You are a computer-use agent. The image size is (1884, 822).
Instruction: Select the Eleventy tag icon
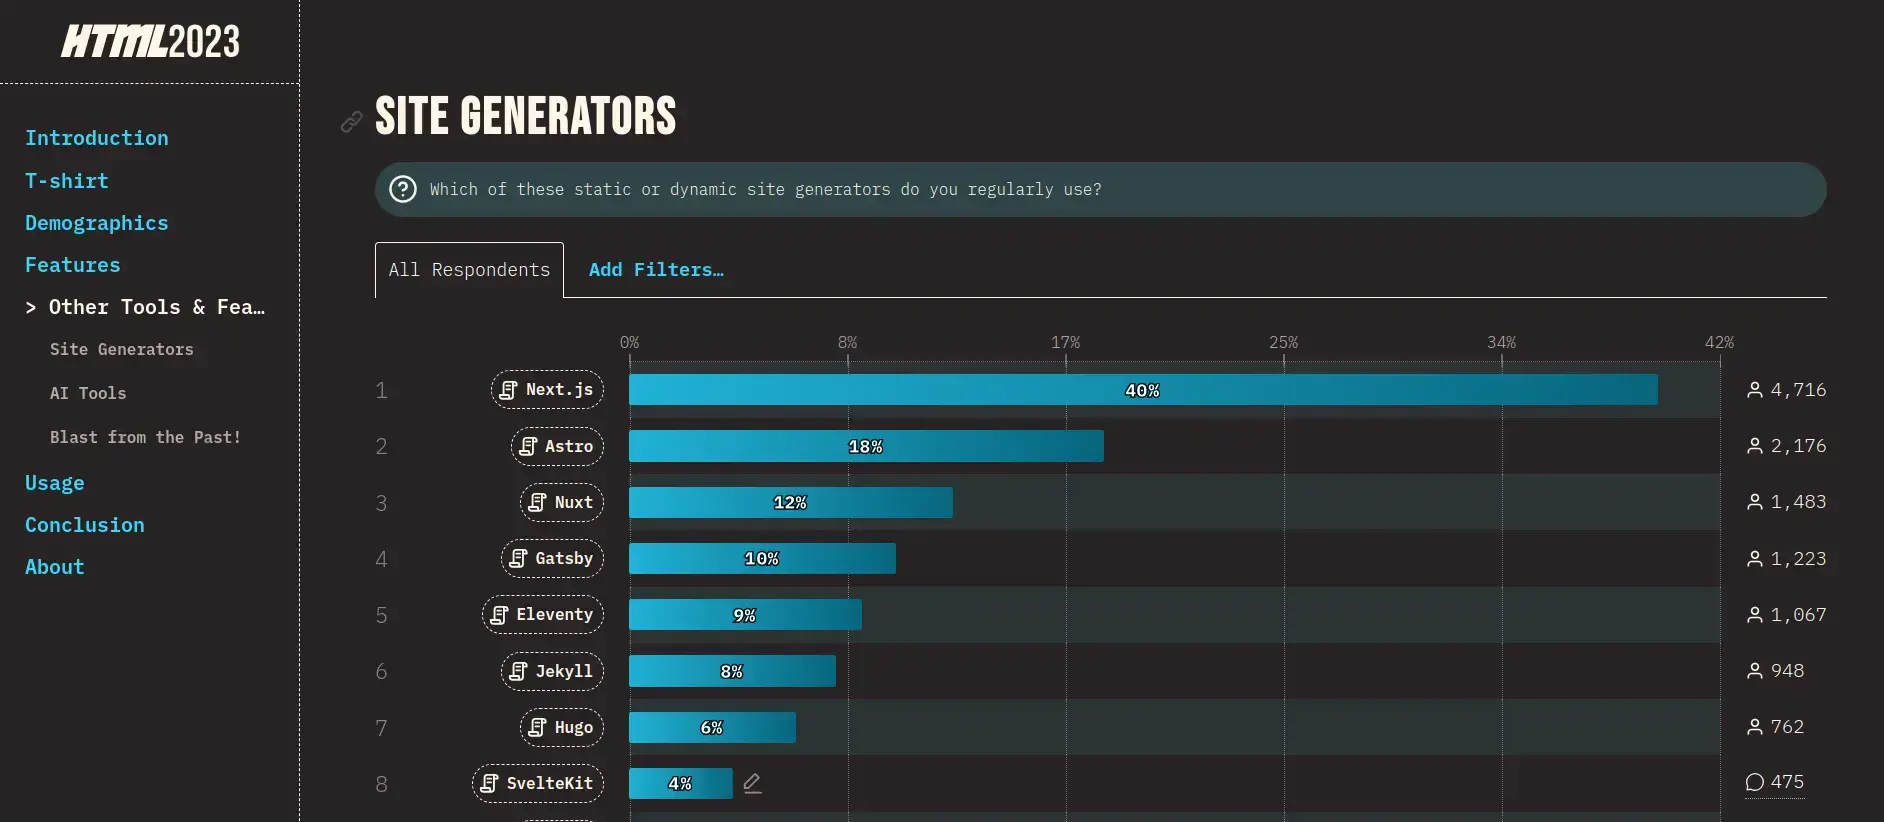click(499, 615)
